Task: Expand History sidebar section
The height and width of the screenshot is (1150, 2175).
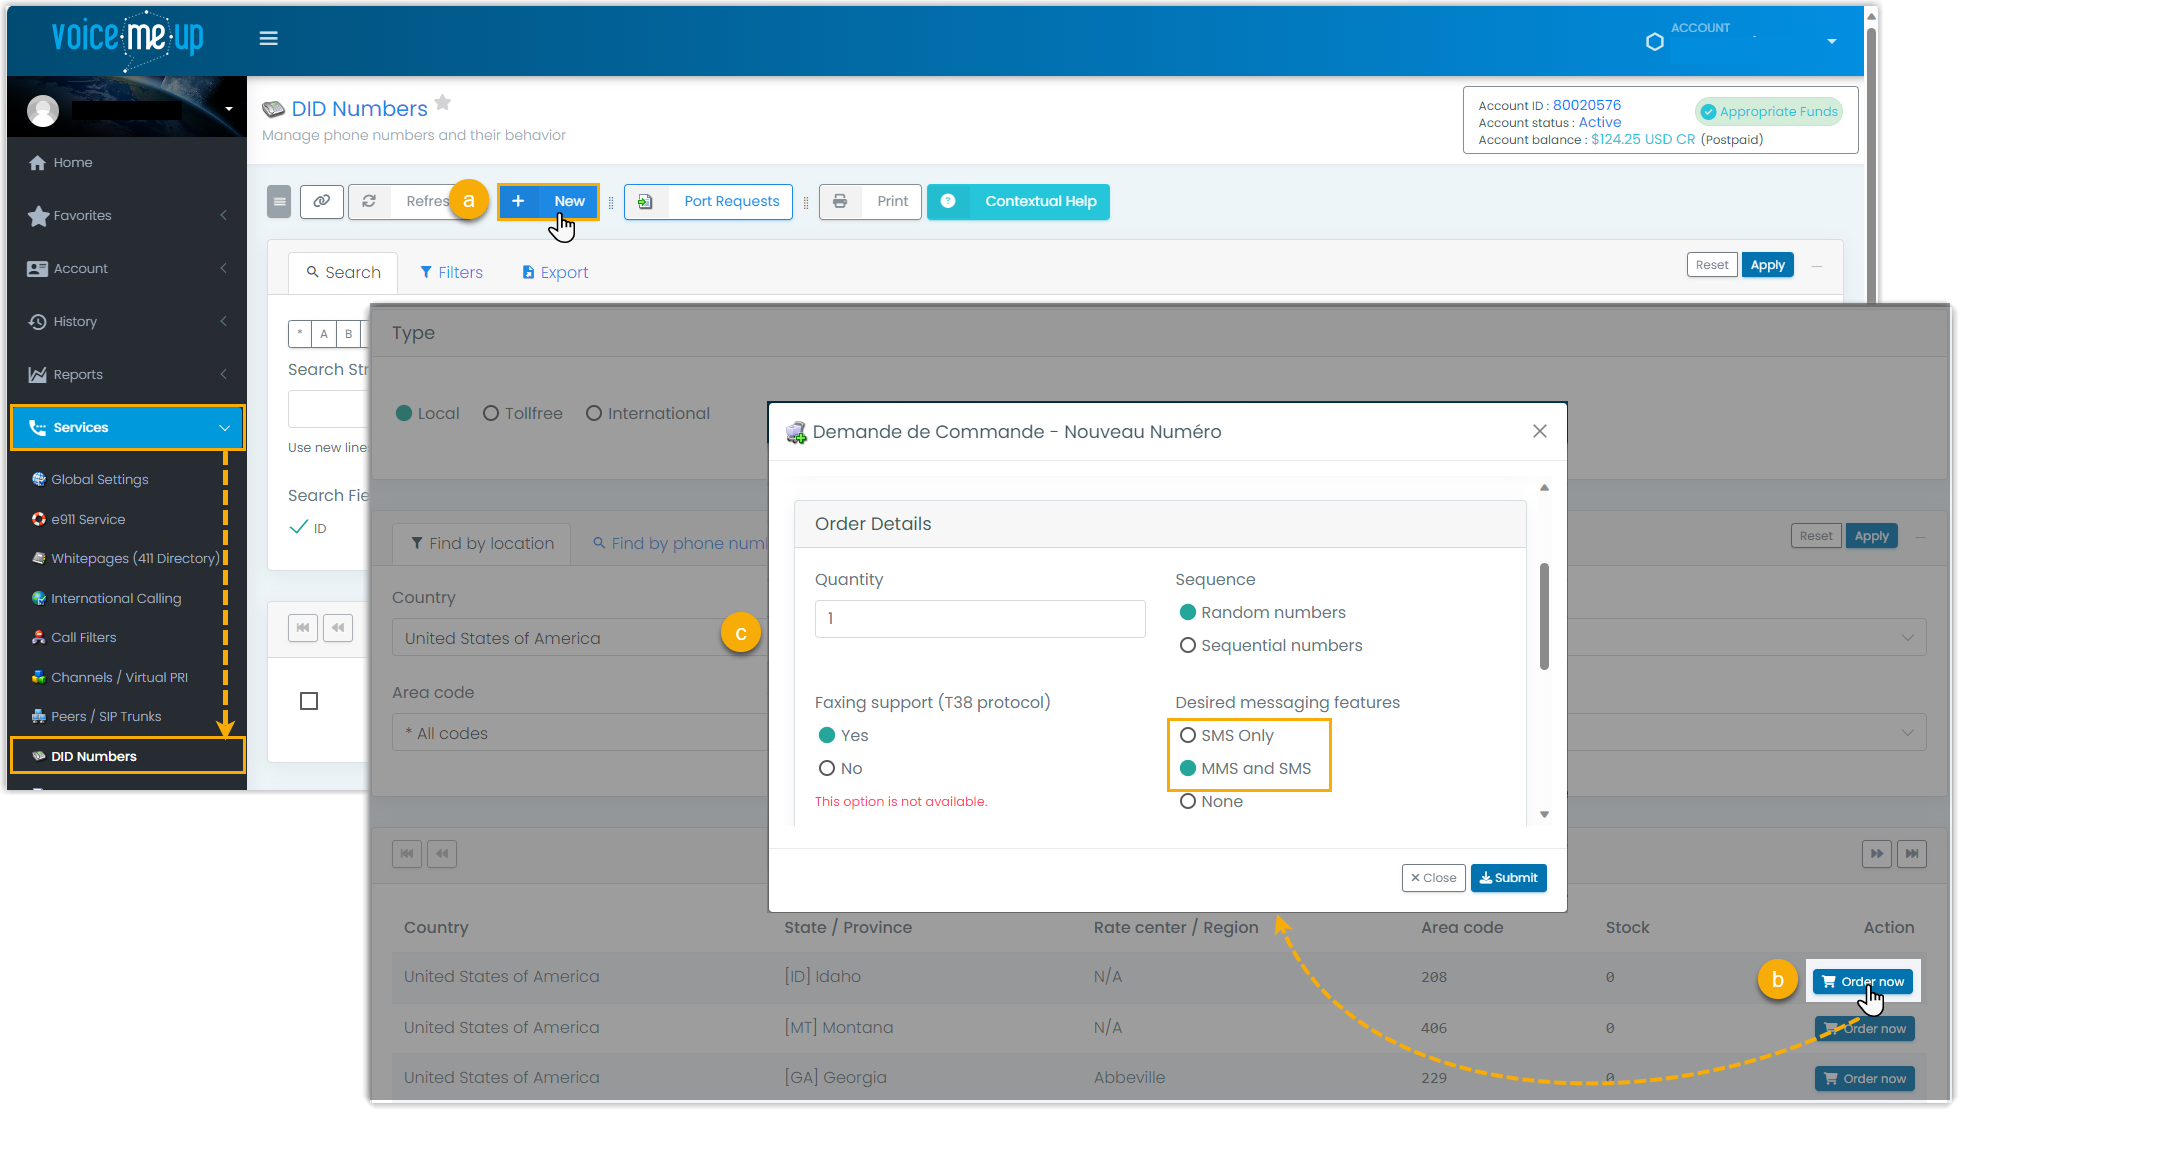Action: [x=127, y=321]
